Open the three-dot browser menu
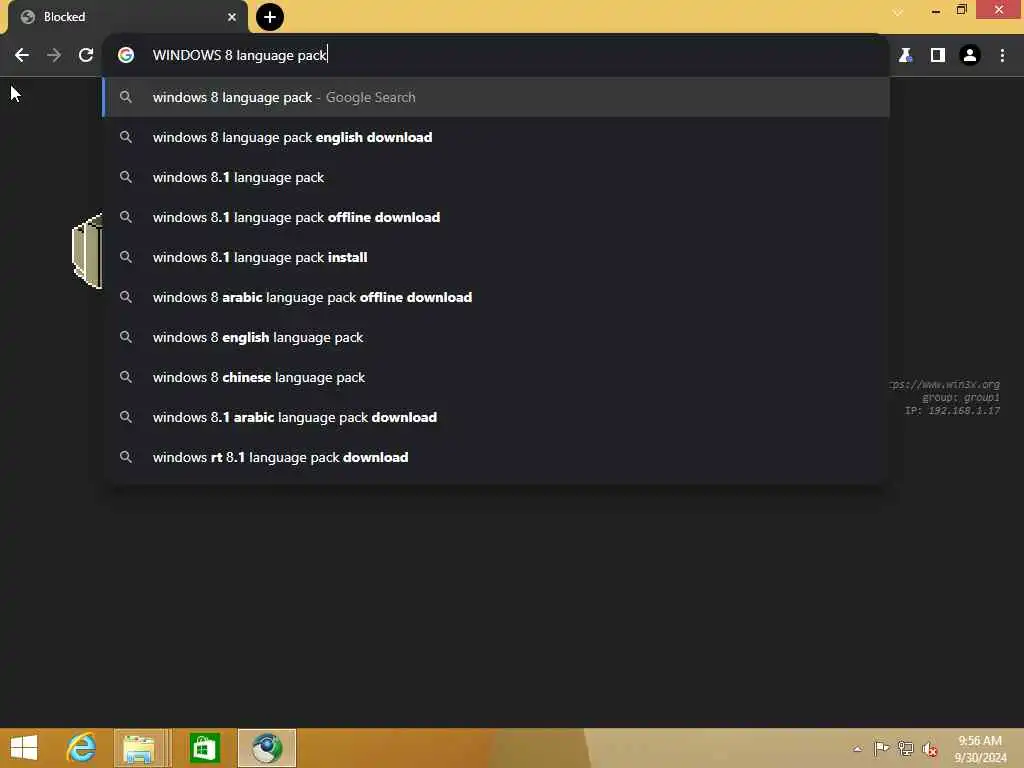This screenshot has width=1024, height=768. [x=1002, y=56]
